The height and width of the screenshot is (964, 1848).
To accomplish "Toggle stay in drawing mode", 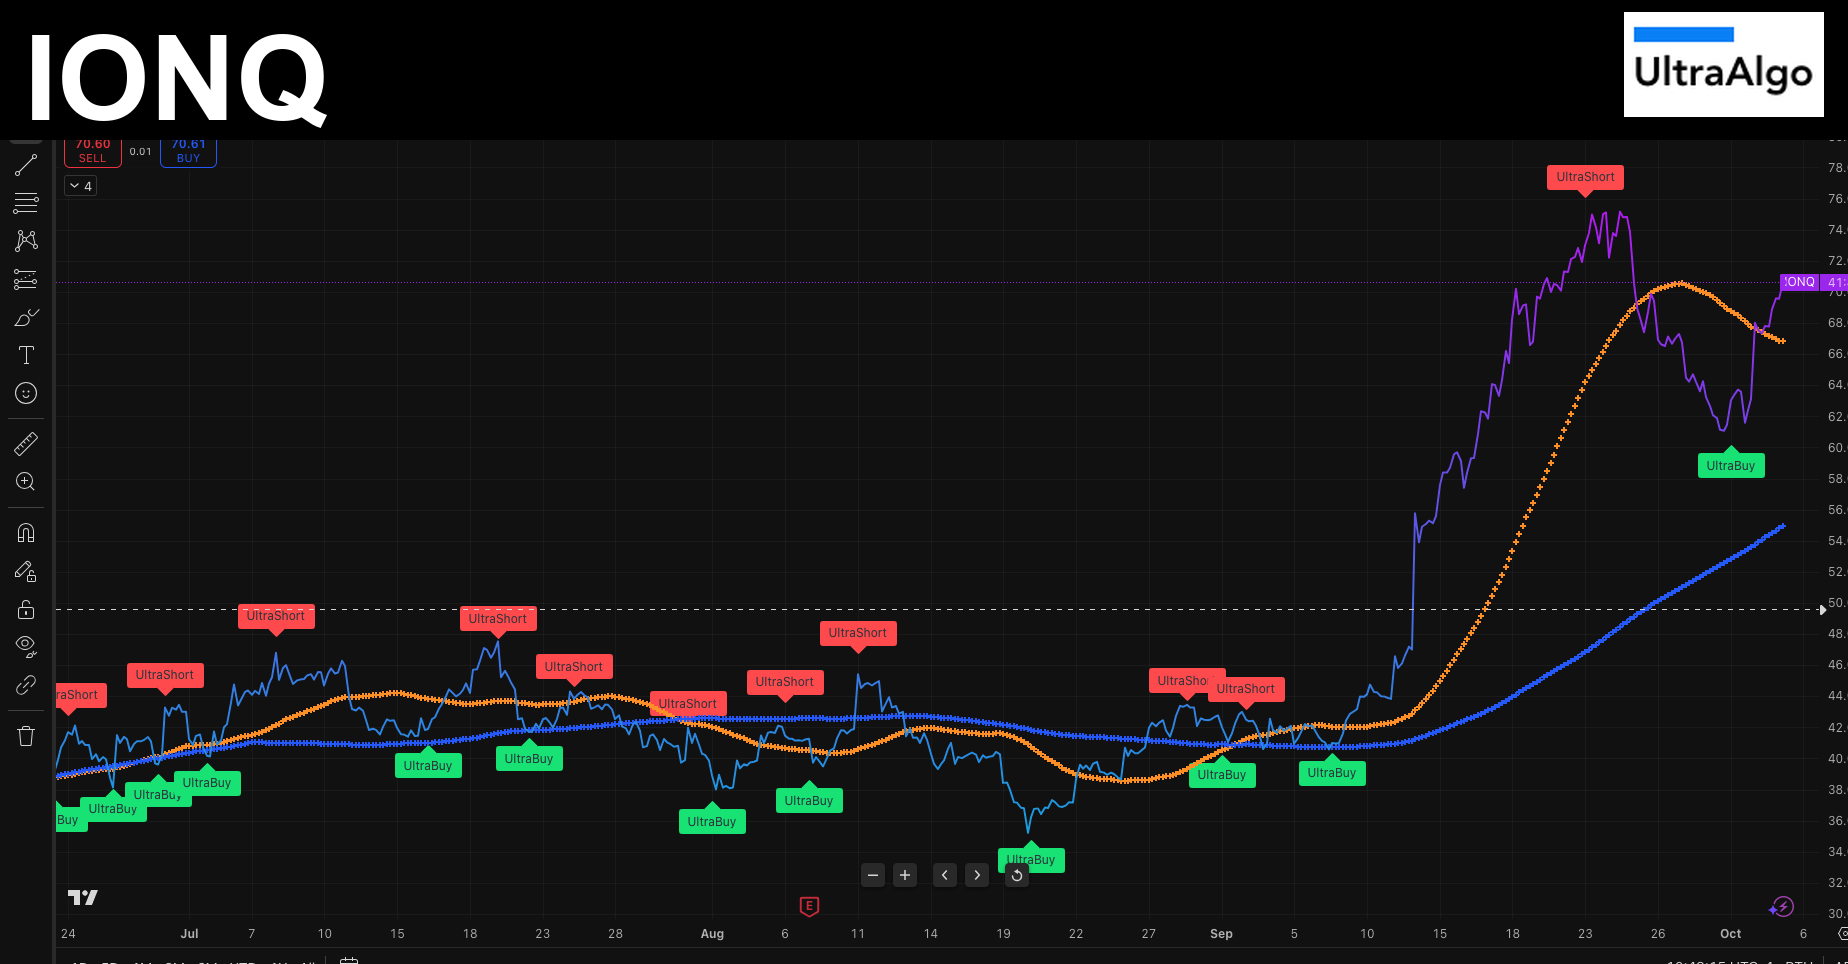I will [x=26, y=571].
